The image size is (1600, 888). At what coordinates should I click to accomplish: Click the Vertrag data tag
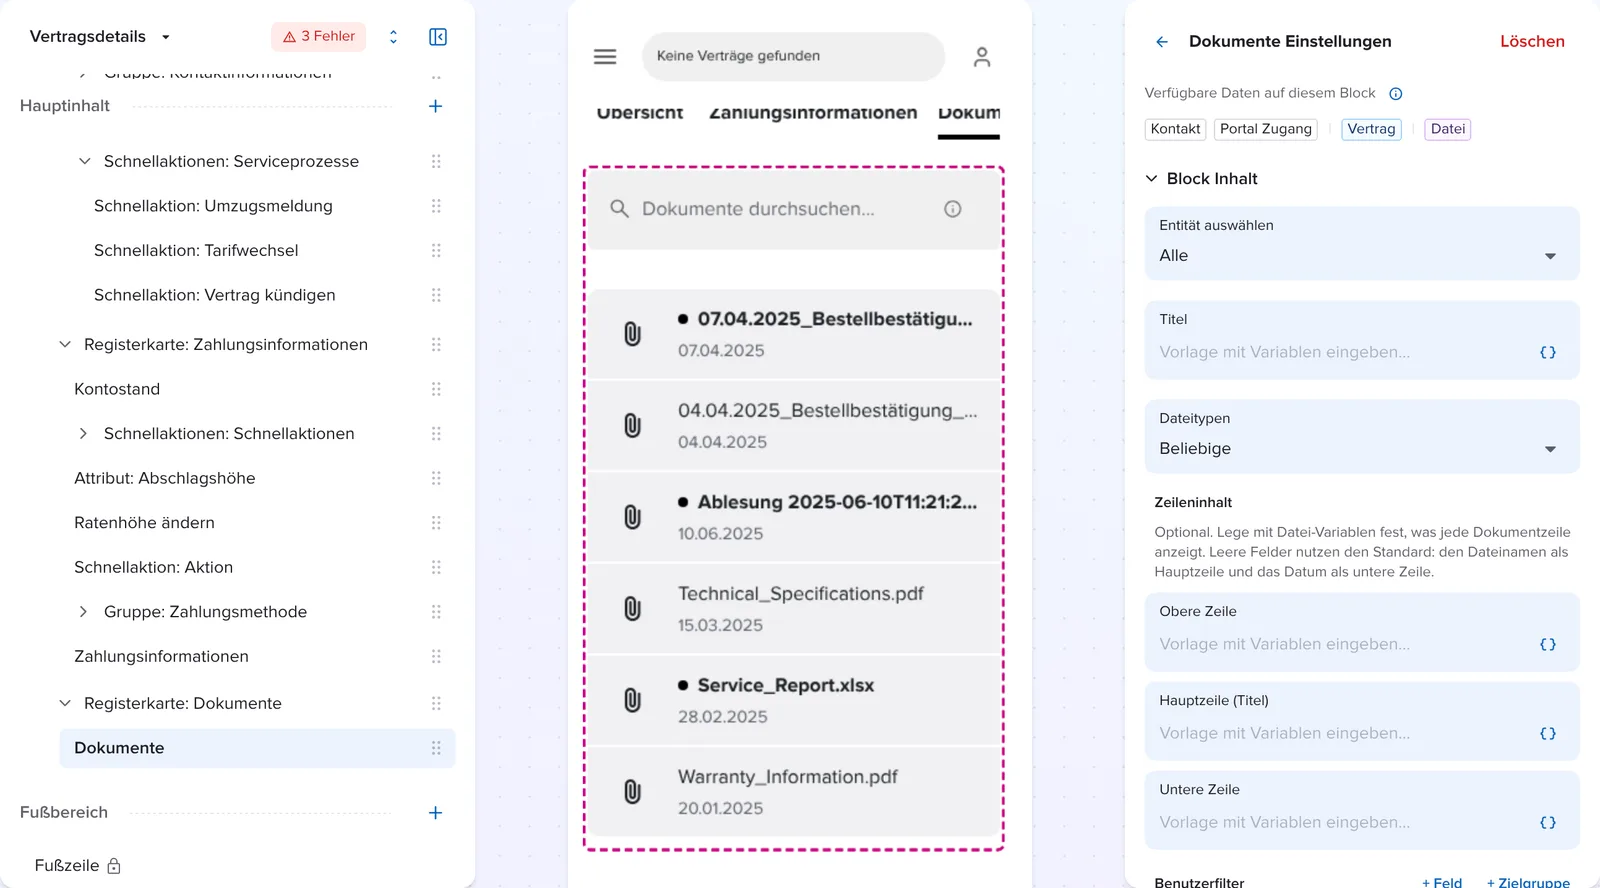pos(1371,129)
